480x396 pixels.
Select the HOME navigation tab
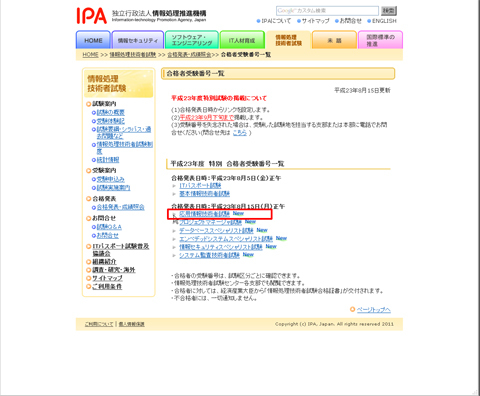pyautogui.click(x=93, y=40)
